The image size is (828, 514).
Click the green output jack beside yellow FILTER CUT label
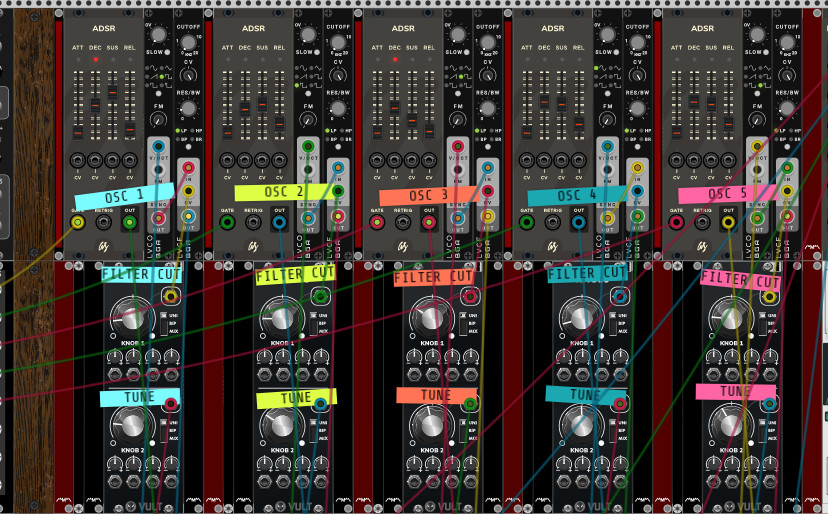point(320,296)
